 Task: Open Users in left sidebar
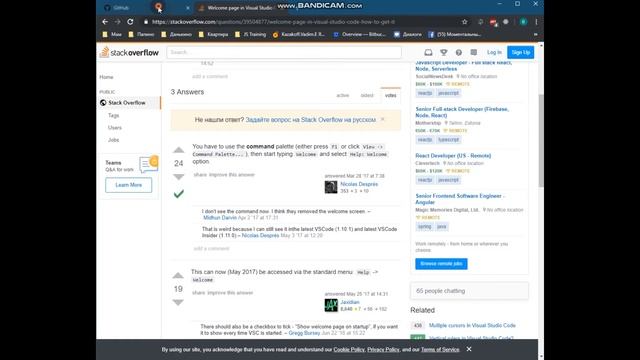(x=115, y=128)
